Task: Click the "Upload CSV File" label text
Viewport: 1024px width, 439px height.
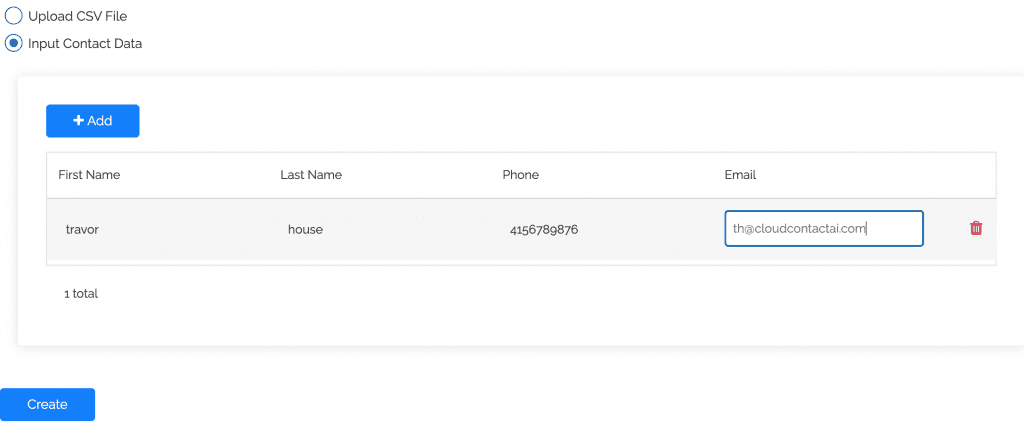Action: click(x=77, y=17)
